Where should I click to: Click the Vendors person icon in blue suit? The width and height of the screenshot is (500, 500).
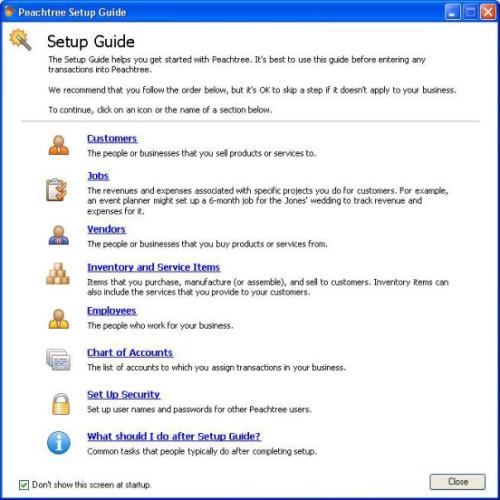(x=59, y=235)
